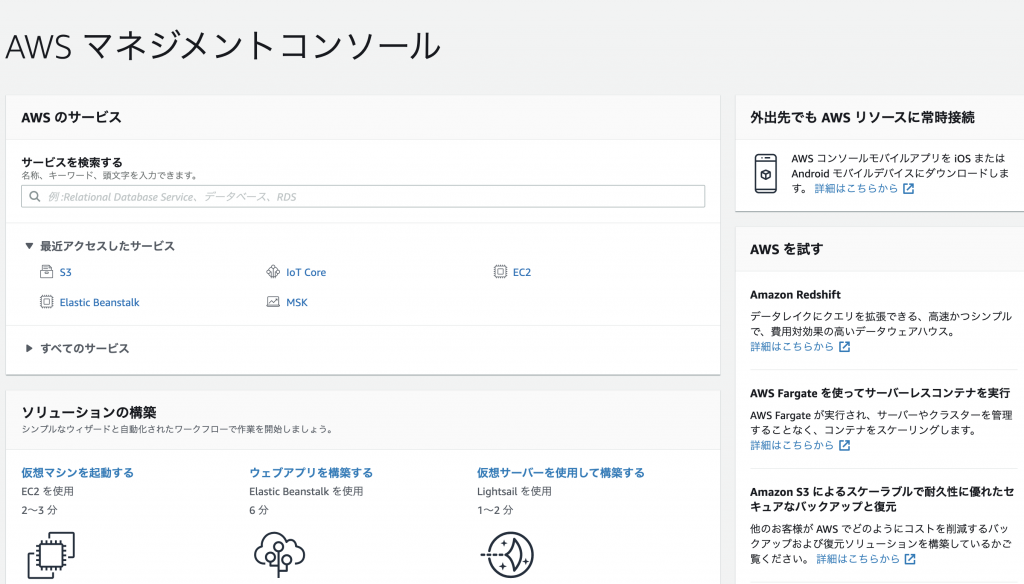Click the '2〜3 分' duration text
The height and width of the screenshot is (584, 1024).
click(x=39, y=510)
